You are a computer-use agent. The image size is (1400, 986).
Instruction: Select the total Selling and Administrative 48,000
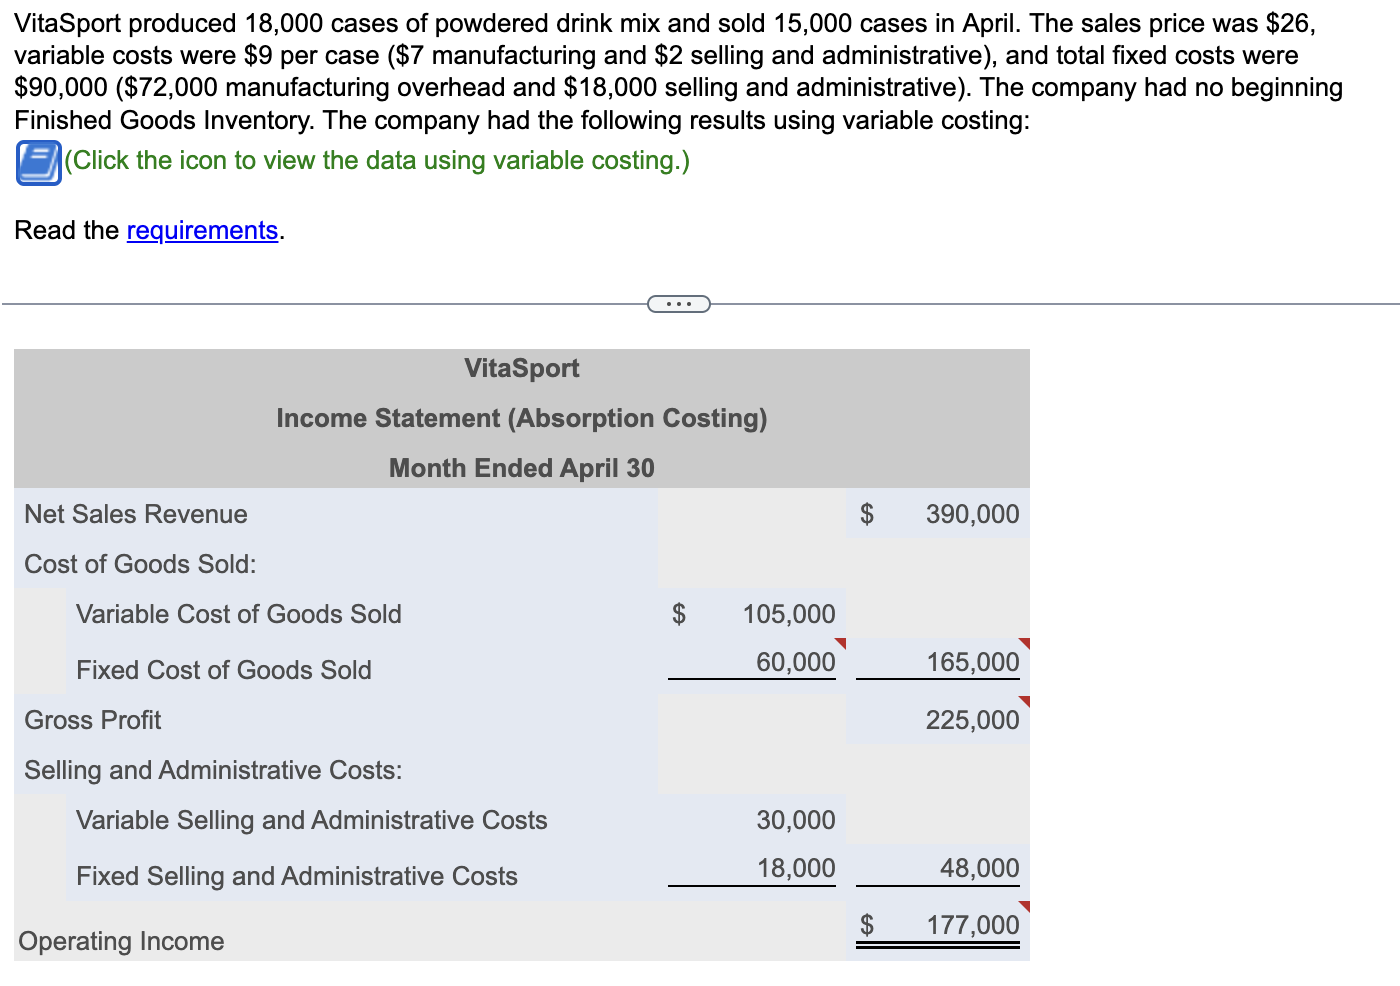coord(979,868)
